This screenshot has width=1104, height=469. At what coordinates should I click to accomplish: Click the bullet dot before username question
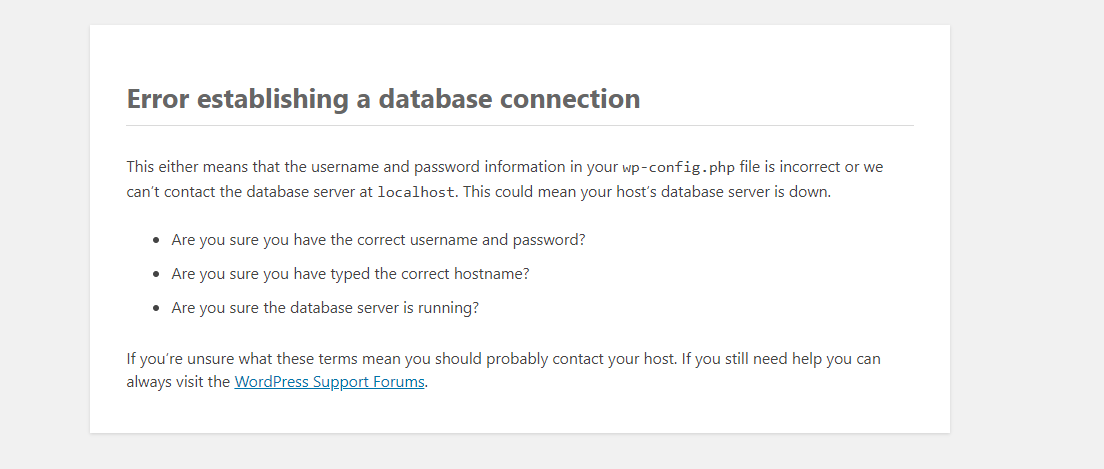click(x=156, y=240)
